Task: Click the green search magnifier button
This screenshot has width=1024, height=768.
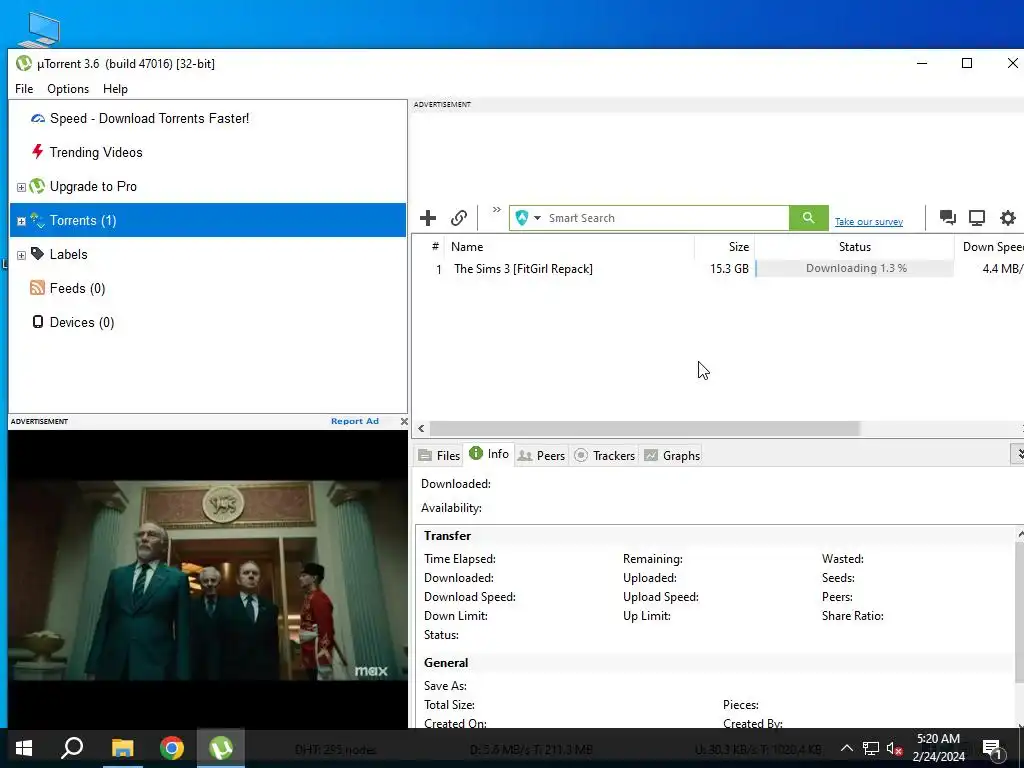Action: 808,218
